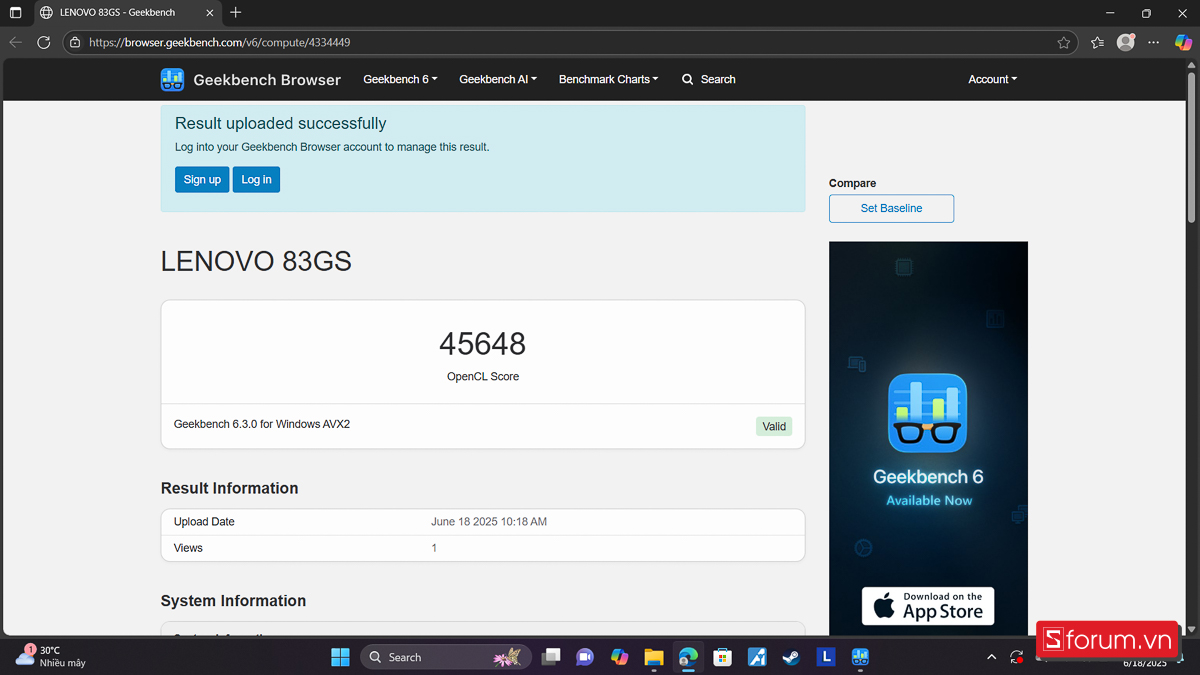Open Microsoft Store from the taskbar
Viewport: 1200px width, 675px height.
click(722, 657)
